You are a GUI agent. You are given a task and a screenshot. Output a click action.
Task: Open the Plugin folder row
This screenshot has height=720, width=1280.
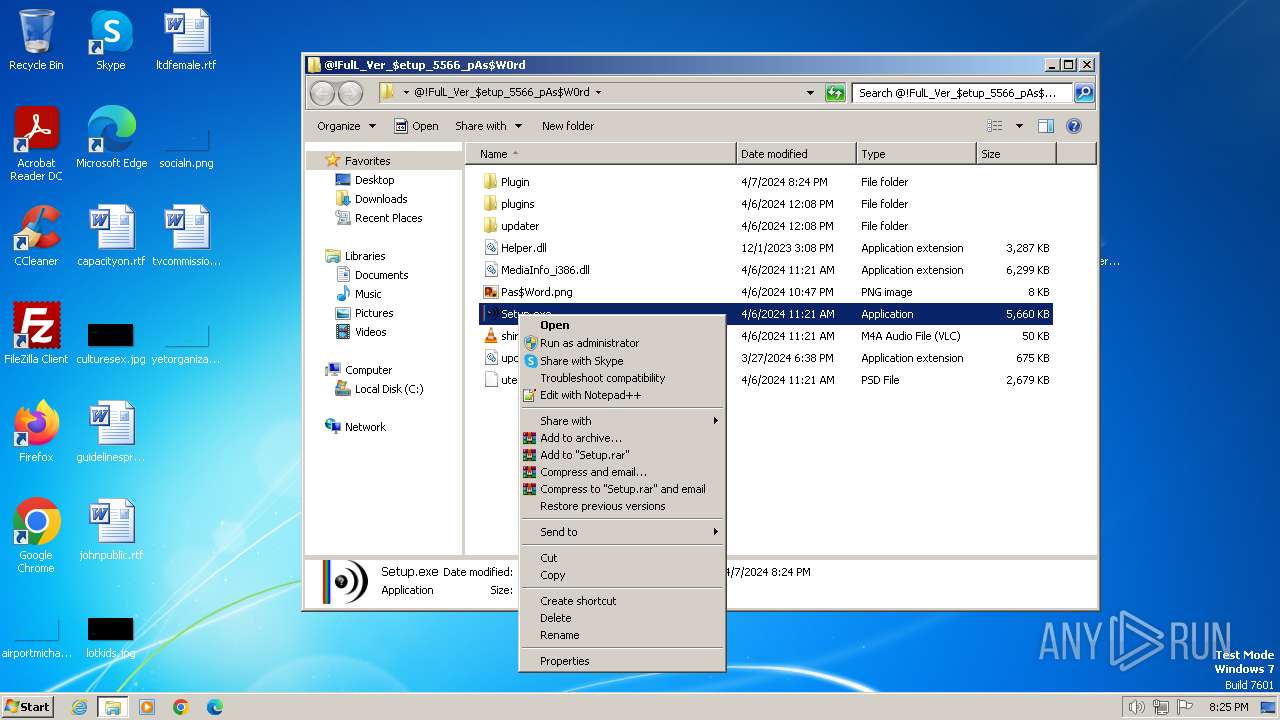[x=766, y=182]
